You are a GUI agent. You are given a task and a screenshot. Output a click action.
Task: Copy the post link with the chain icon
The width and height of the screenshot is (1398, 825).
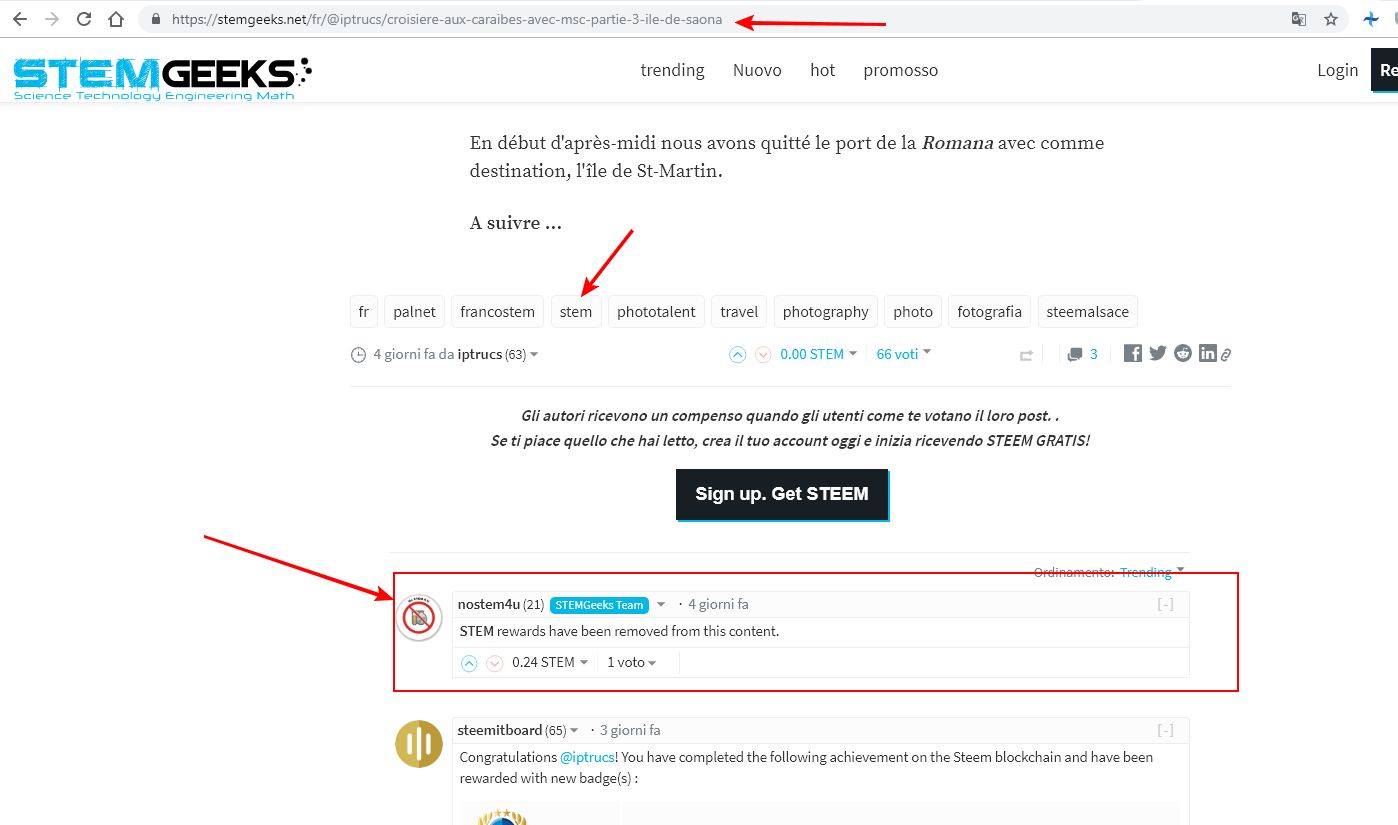coord(1225,354)
